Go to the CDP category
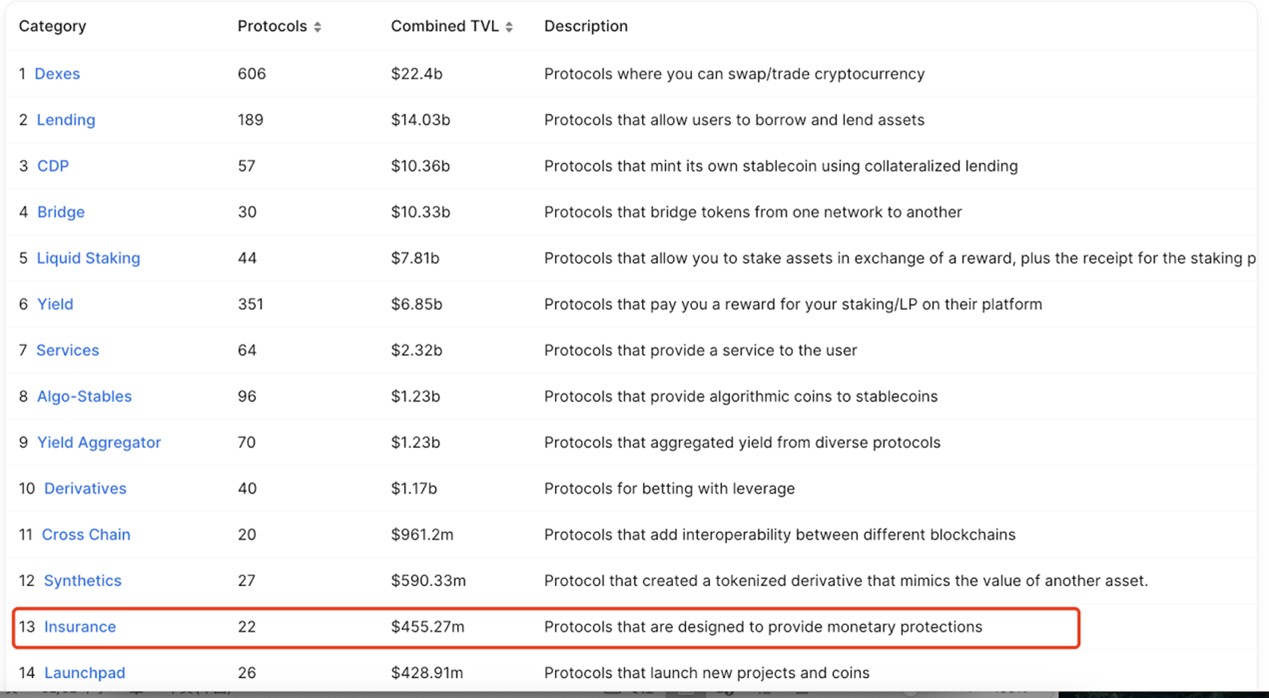The image size is (1269, 698). pos(53,166)
